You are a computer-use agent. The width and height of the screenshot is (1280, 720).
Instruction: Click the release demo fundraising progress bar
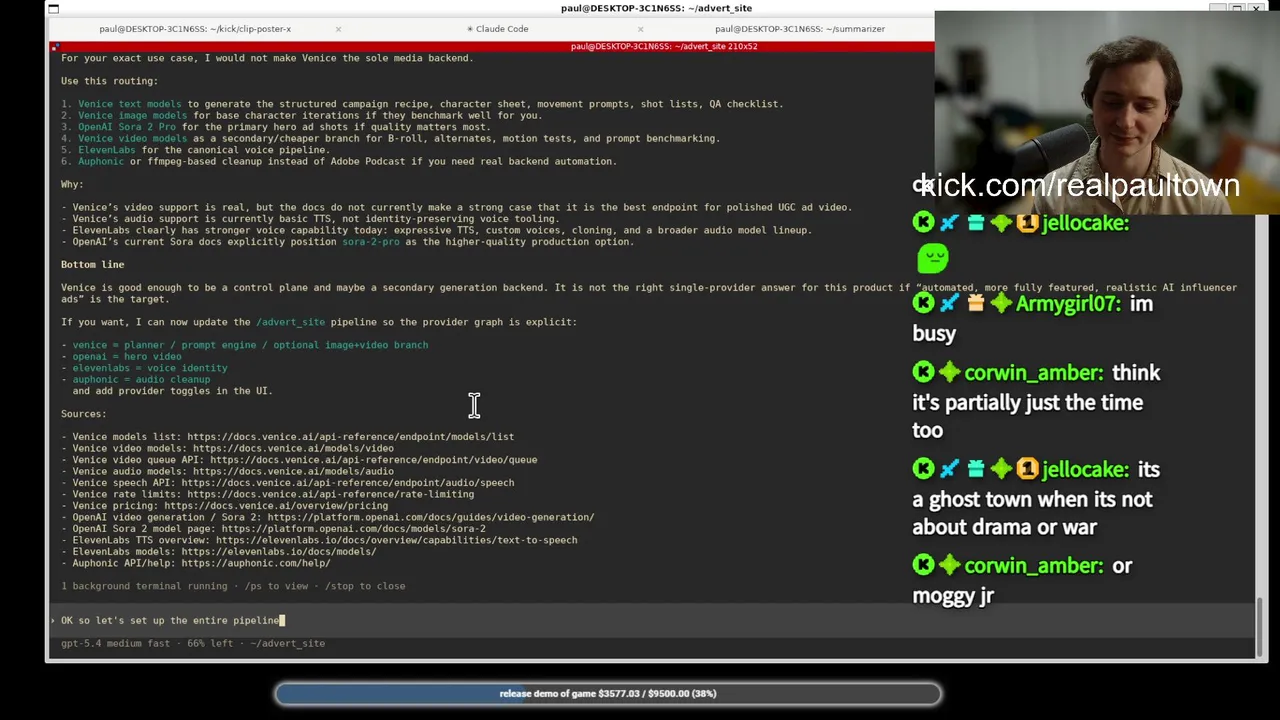[608, 693]
